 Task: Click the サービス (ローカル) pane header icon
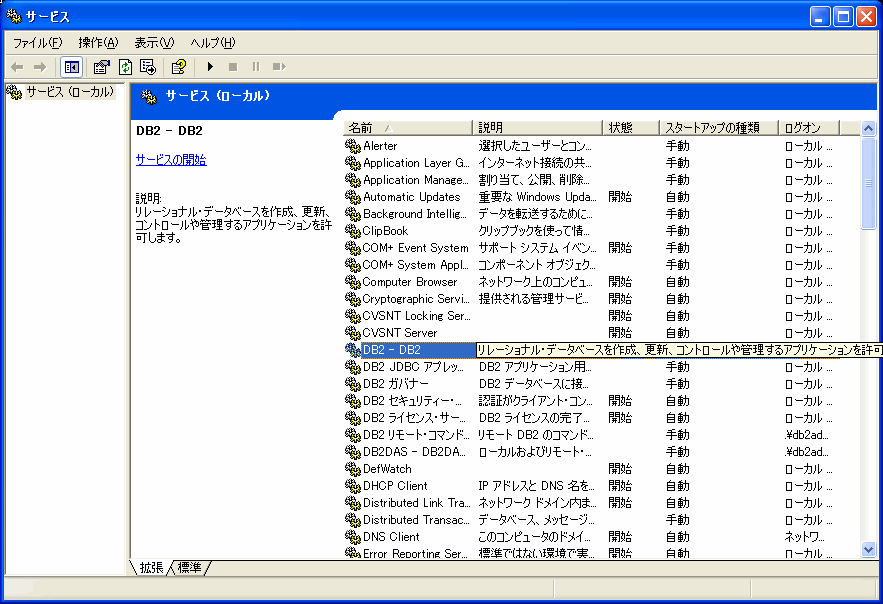[149, 97]
